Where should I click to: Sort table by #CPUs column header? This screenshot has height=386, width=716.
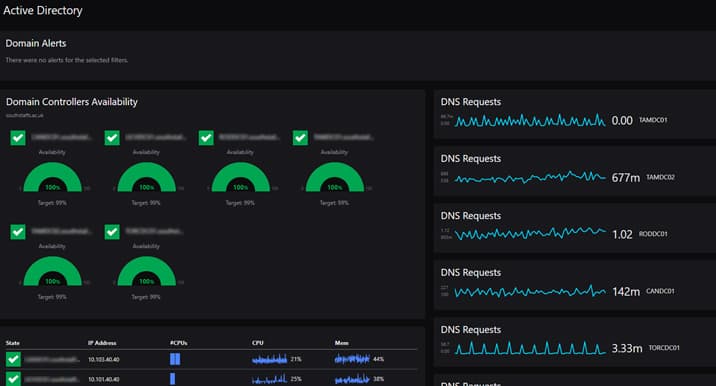[x=179, y=343]
